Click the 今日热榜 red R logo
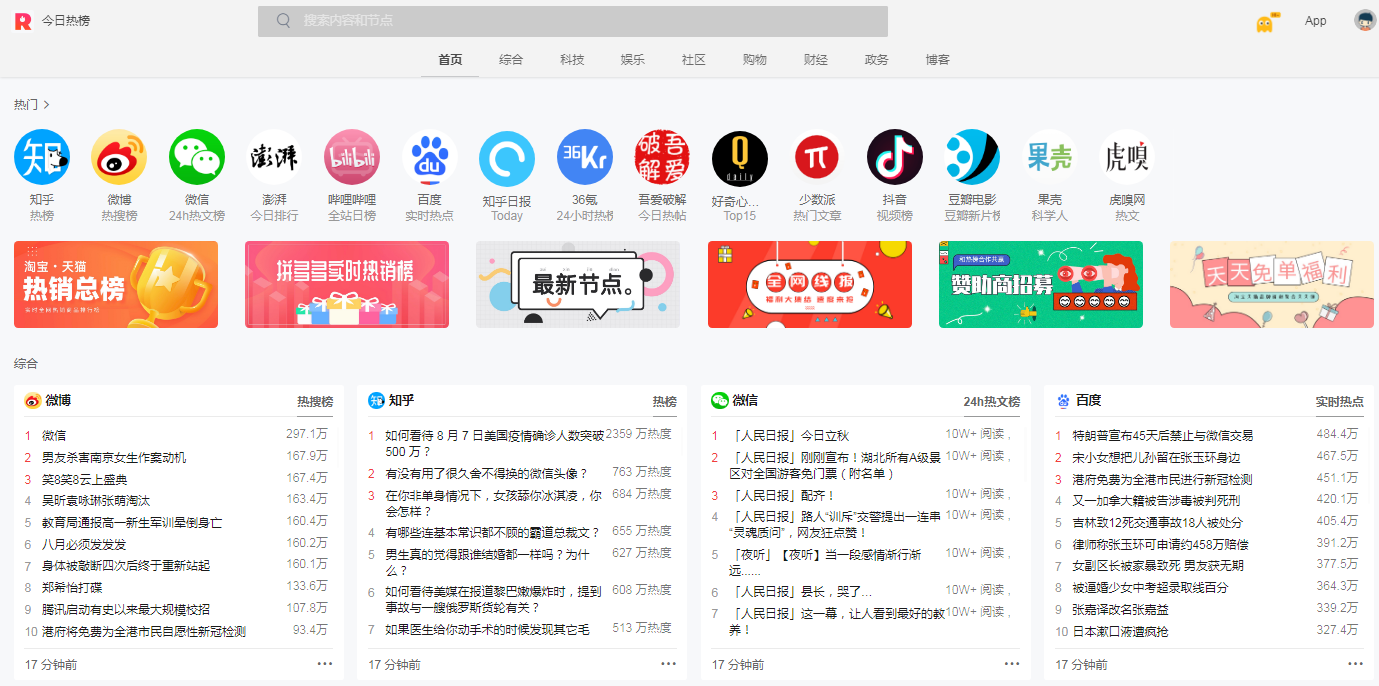 point(23,21)
